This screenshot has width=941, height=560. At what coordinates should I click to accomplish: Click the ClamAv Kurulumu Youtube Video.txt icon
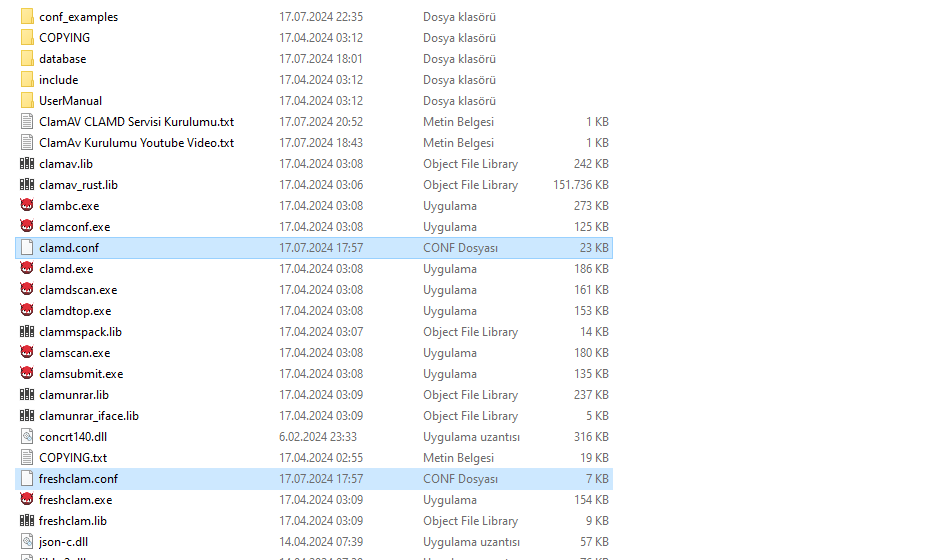click(x=27, y=143)
